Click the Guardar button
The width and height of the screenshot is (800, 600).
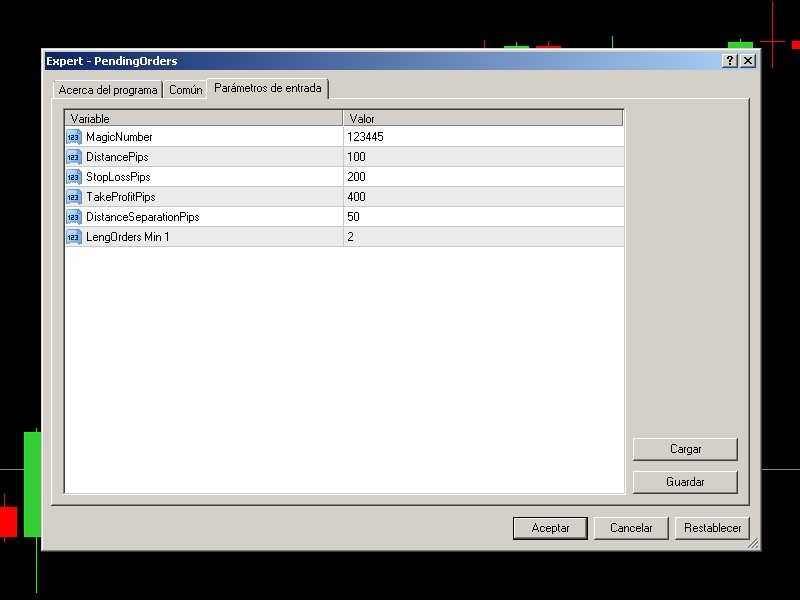click(x=685, y=482)
